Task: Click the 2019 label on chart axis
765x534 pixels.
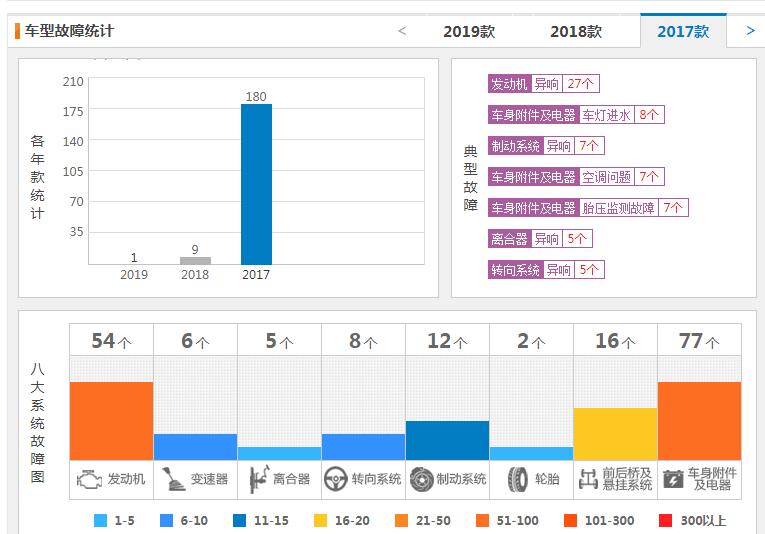Action: 134,275
